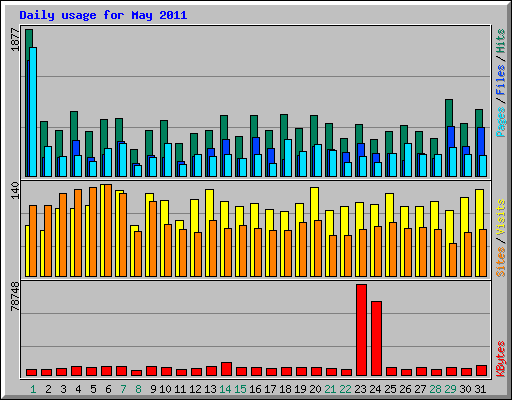The height and width of the screenshot is (400, 512).
Task: Click day '28' on the x-axis
Action: 435,389
